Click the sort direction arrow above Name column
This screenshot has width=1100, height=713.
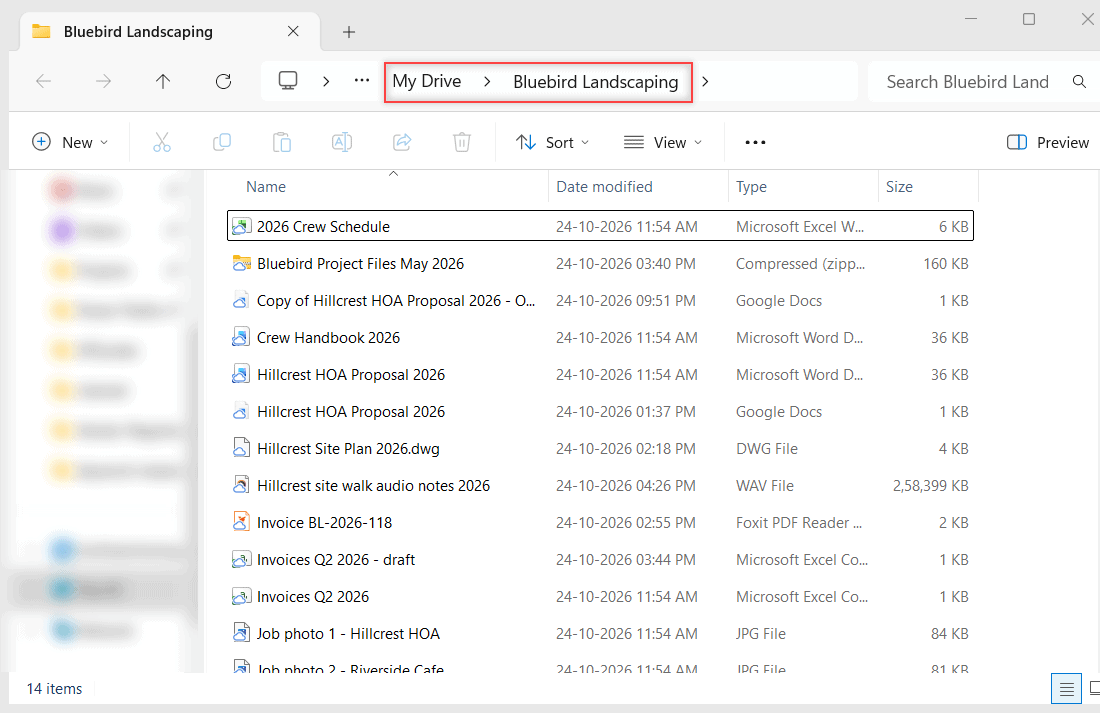pyautogui.click(x=394, y=173)
